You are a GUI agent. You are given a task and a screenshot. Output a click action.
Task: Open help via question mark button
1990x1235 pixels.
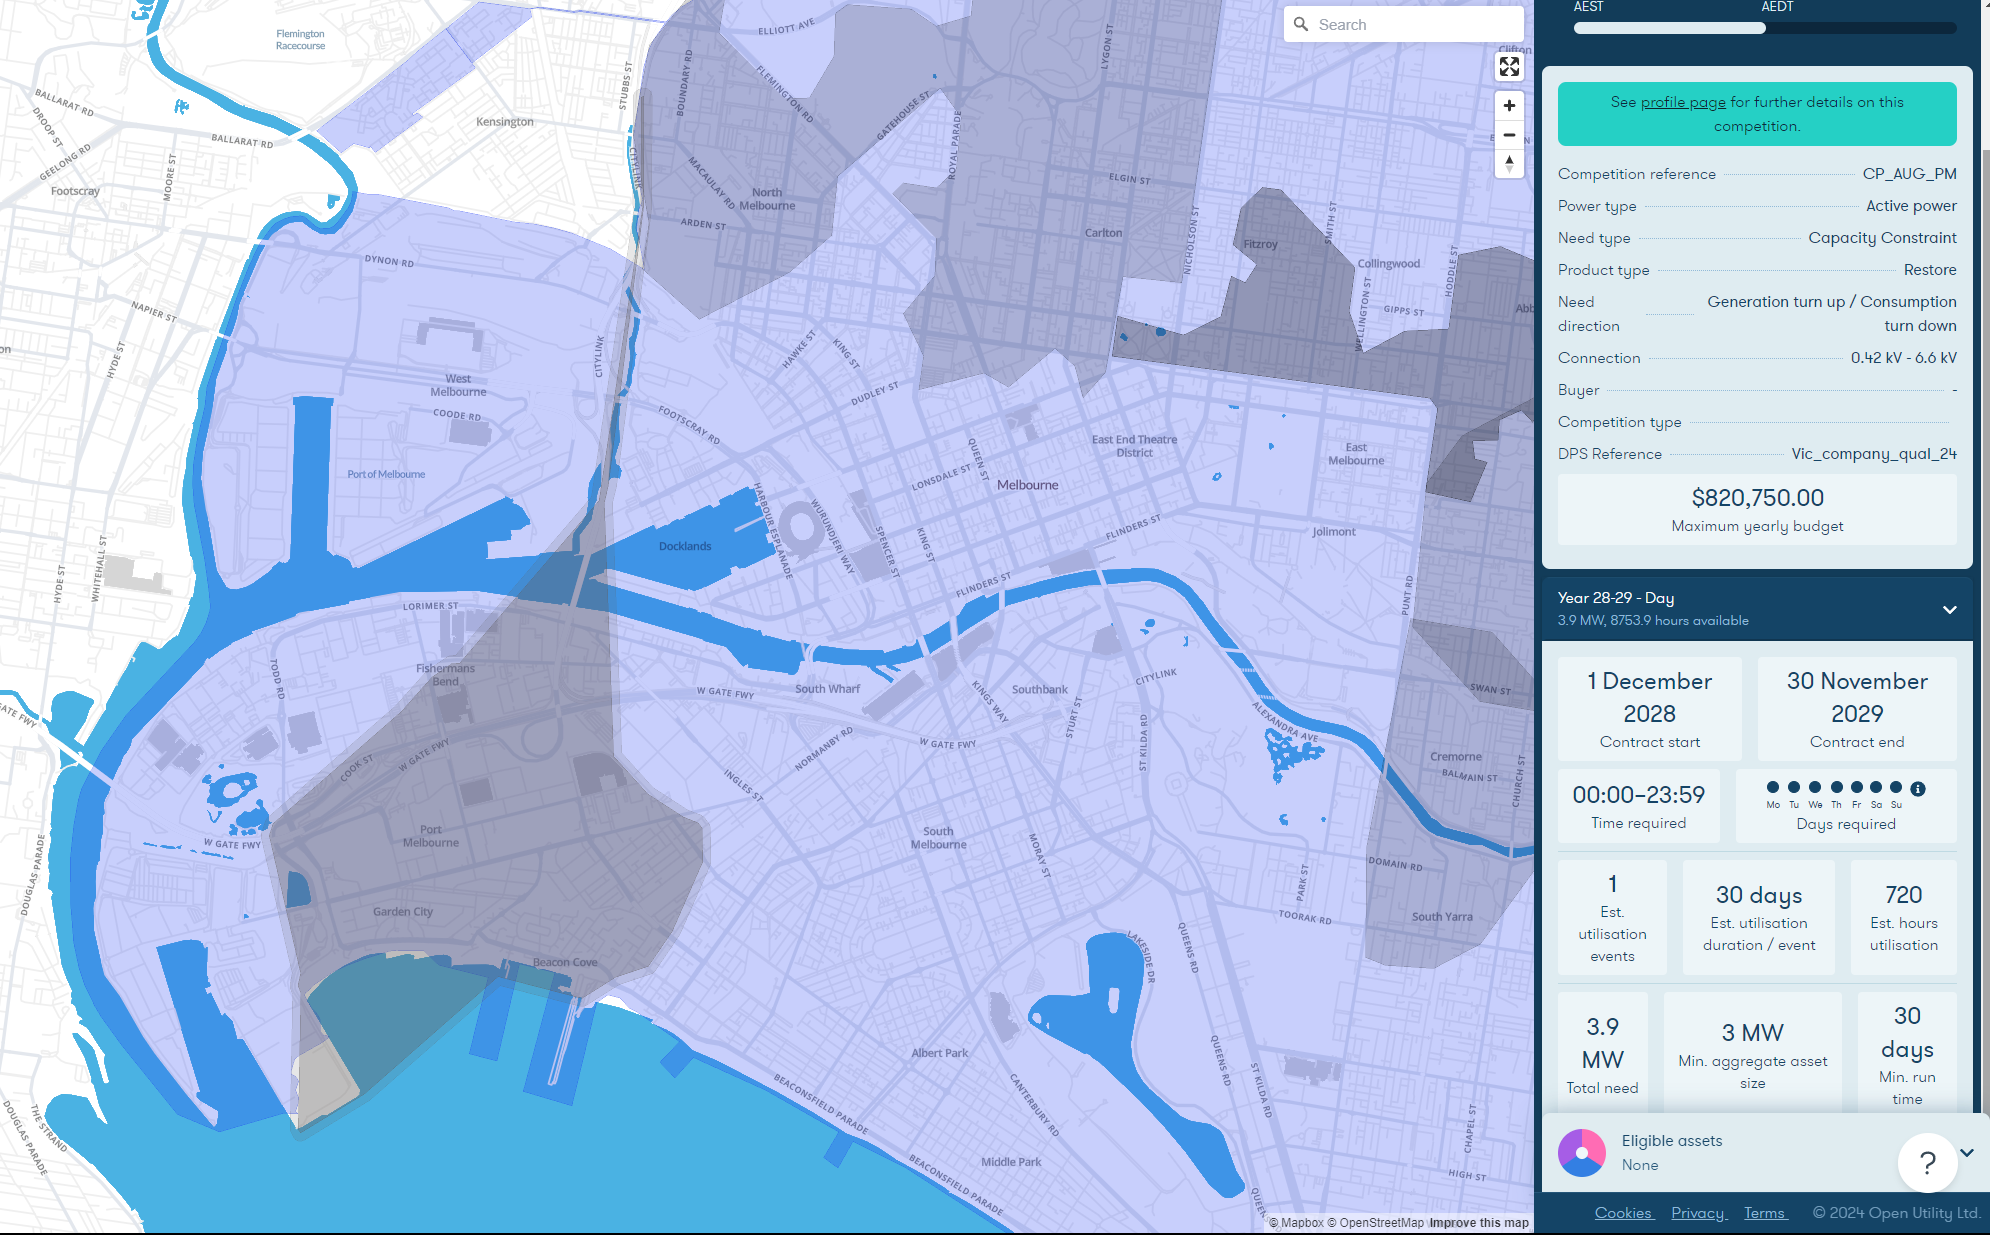pos(1926,1162)
